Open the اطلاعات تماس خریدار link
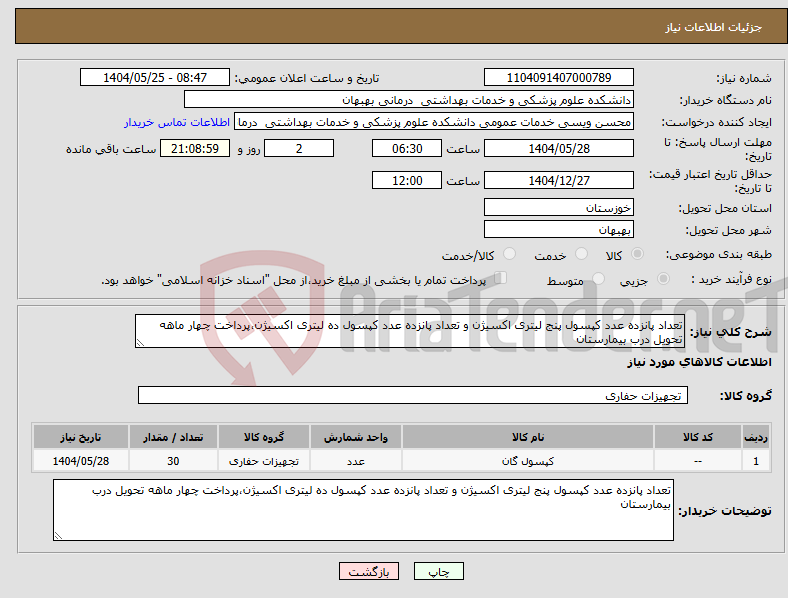Image resolution: width=788 pixels, height=598 pixels. (177, 122)
